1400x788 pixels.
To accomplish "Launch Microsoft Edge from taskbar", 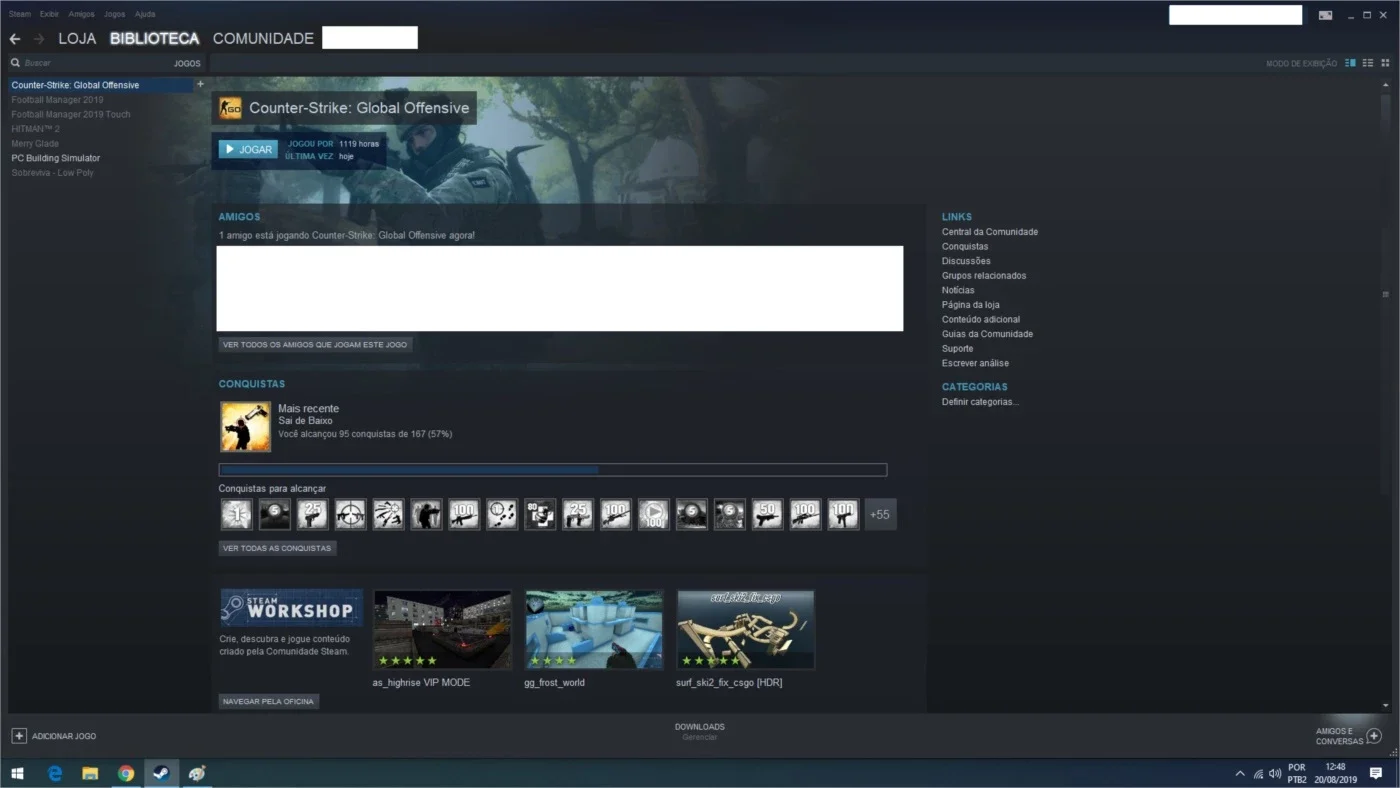I will click(x=55, y=773).
